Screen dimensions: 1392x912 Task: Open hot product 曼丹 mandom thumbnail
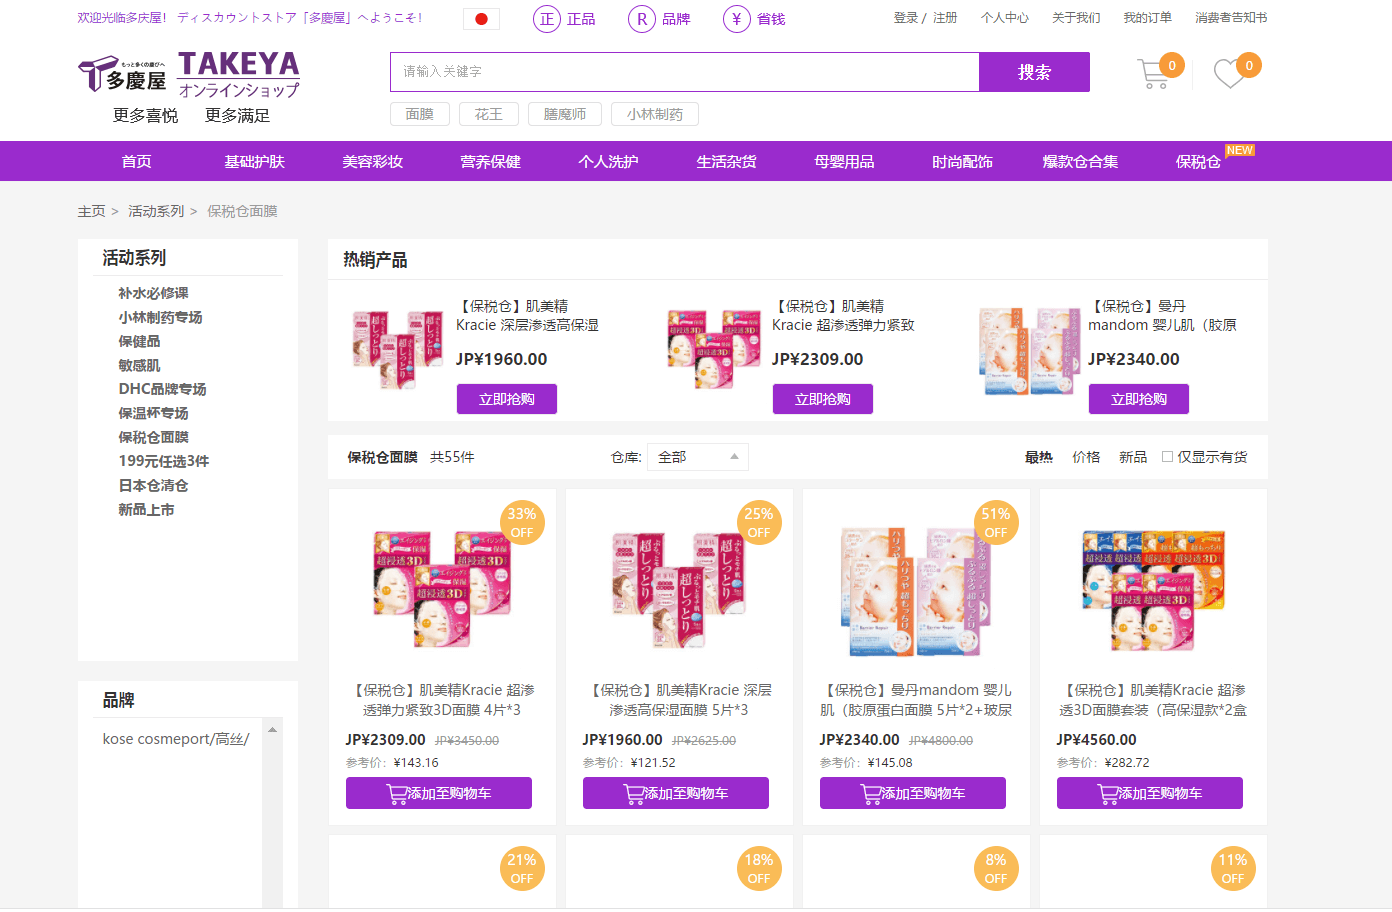tap(1030, 351)
